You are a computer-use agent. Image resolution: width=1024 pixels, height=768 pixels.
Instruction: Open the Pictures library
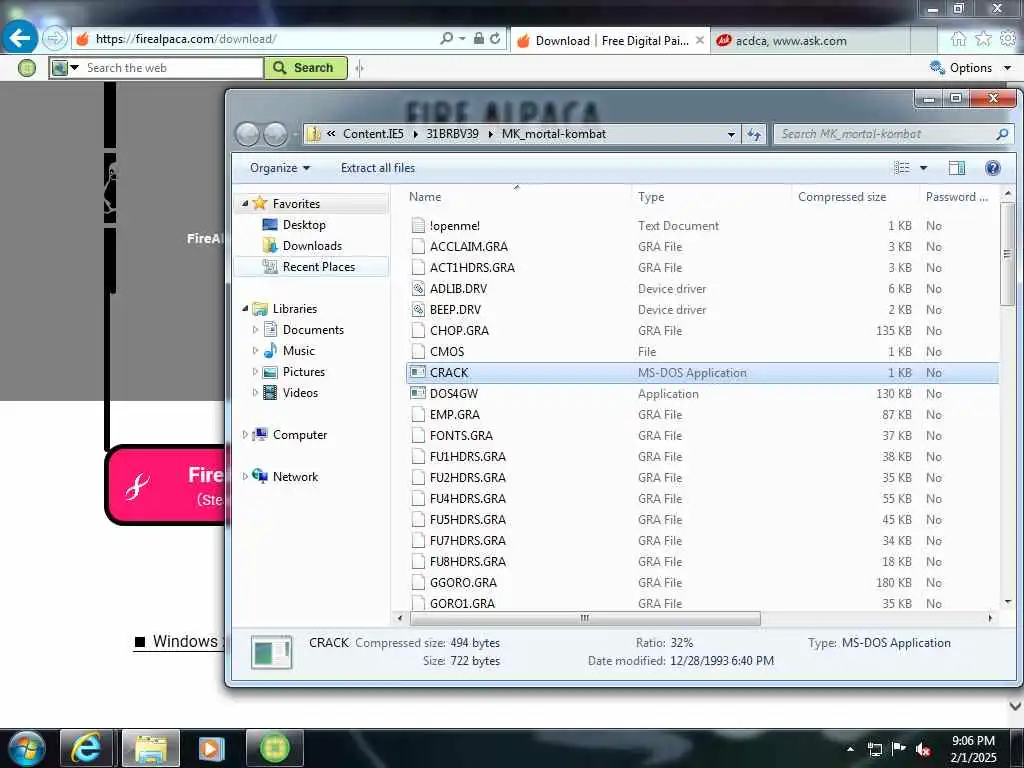click(304, 372)
